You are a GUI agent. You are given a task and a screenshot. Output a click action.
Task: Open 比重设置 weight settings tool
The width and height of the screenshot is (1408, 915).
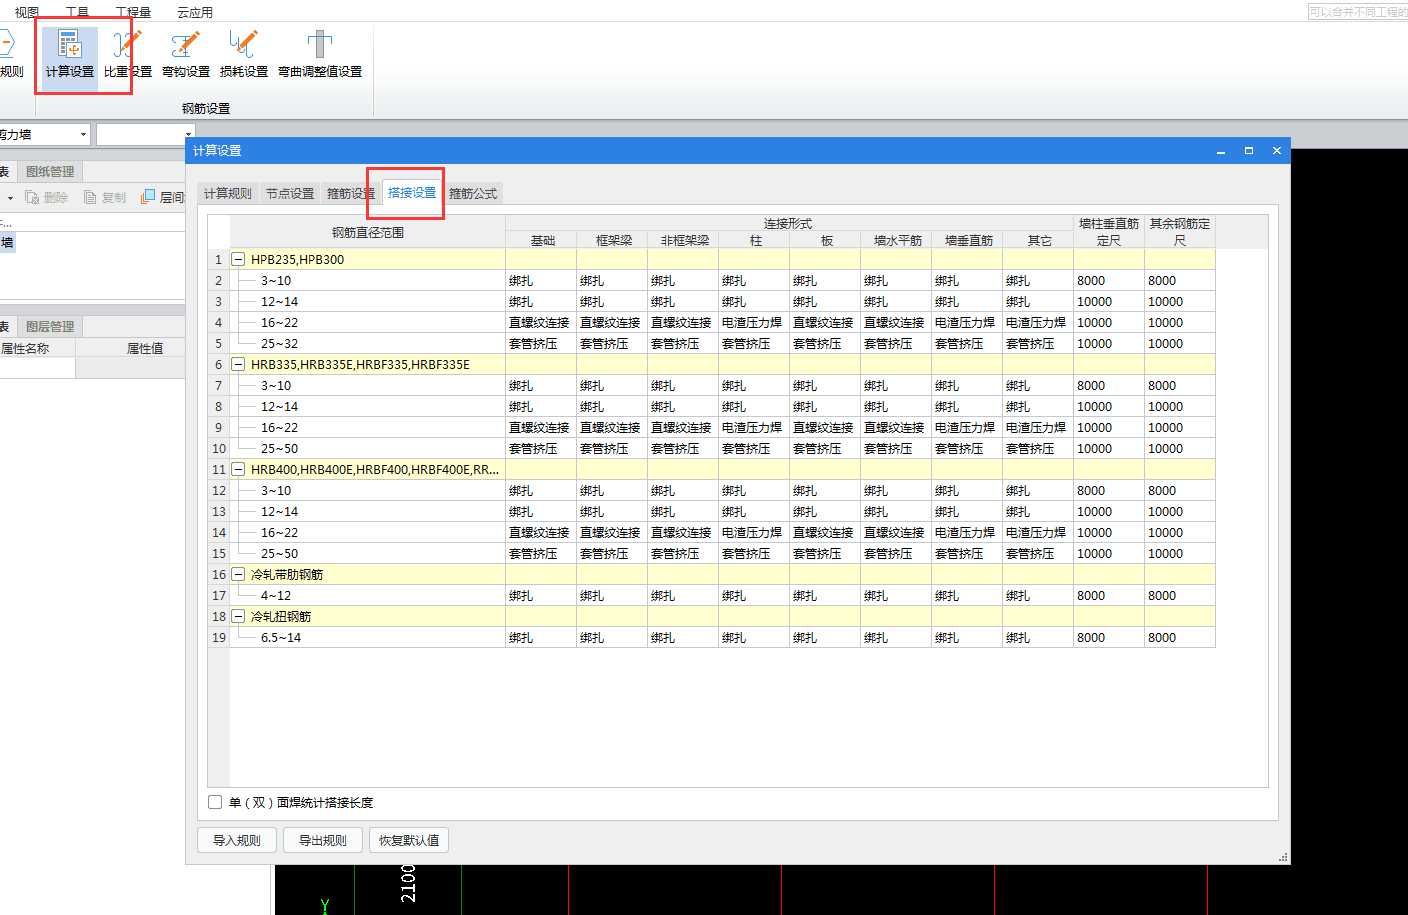pyautogui.click(x=128, y=55)
